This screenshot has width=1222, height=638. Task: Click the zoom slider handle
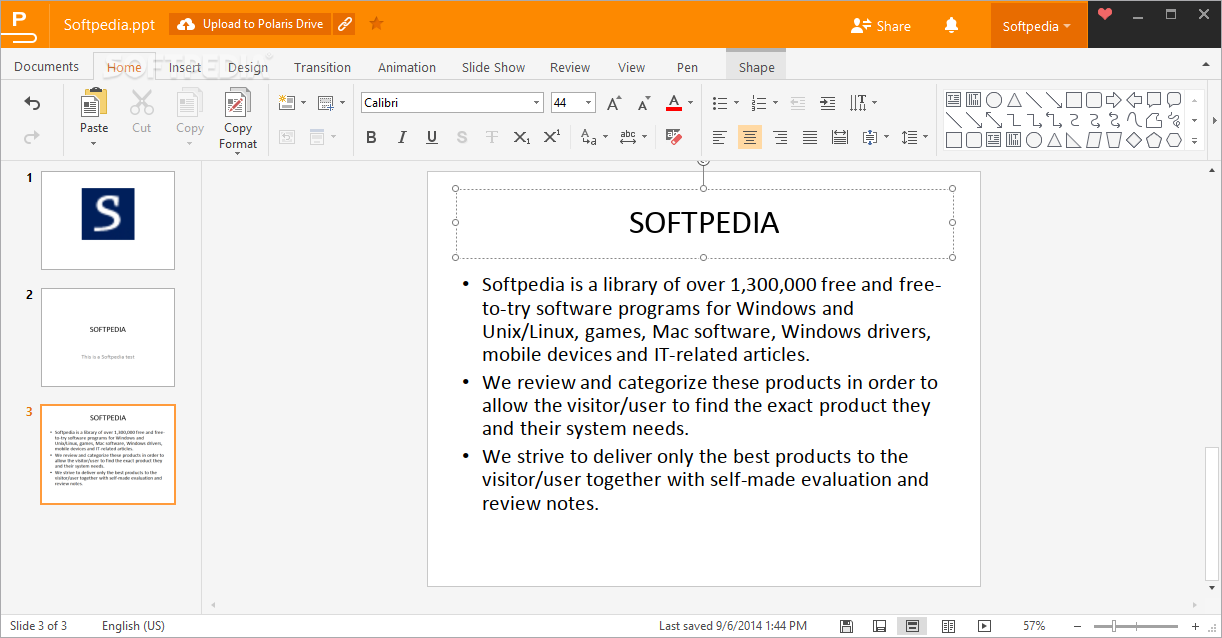[1113, 626]
